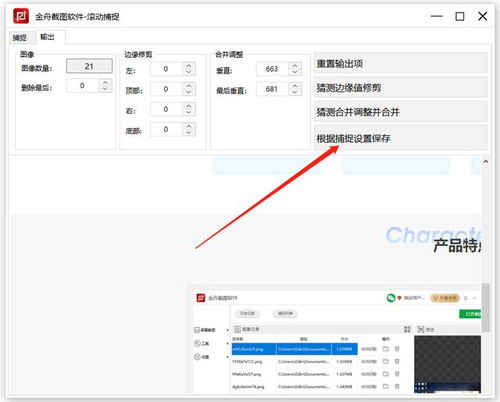Click the 猜测边缘值修剪 button
The image size is (500, 402).
pos(401,88)
